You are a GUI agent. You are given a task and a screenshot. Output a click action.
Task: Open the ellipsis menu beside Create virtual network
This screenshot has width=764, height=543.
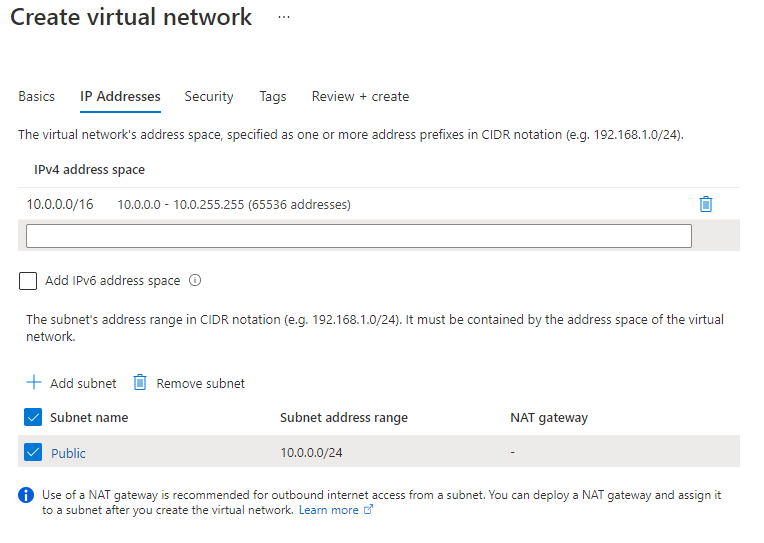pos(284,17)
